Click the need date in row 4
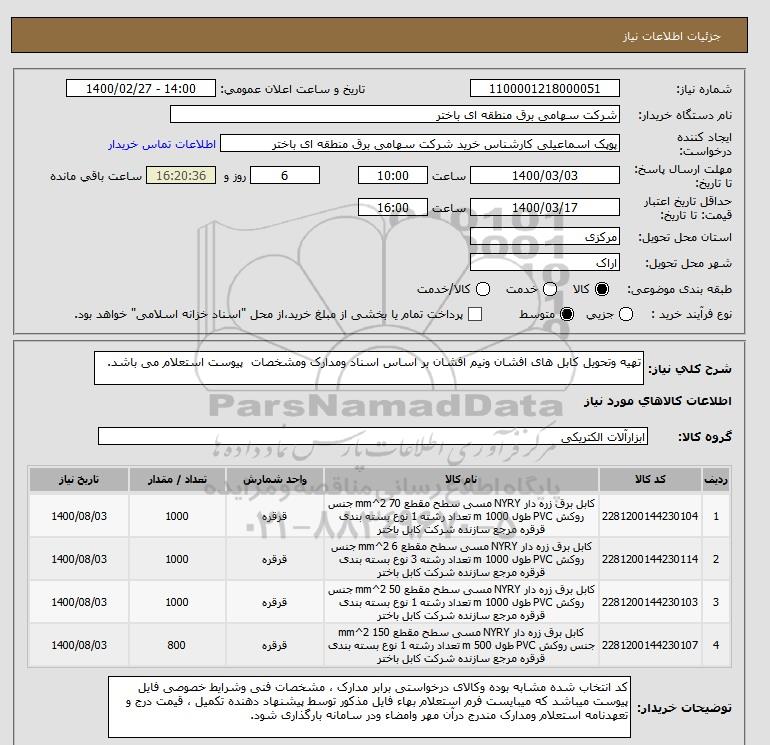 point(79,645)
